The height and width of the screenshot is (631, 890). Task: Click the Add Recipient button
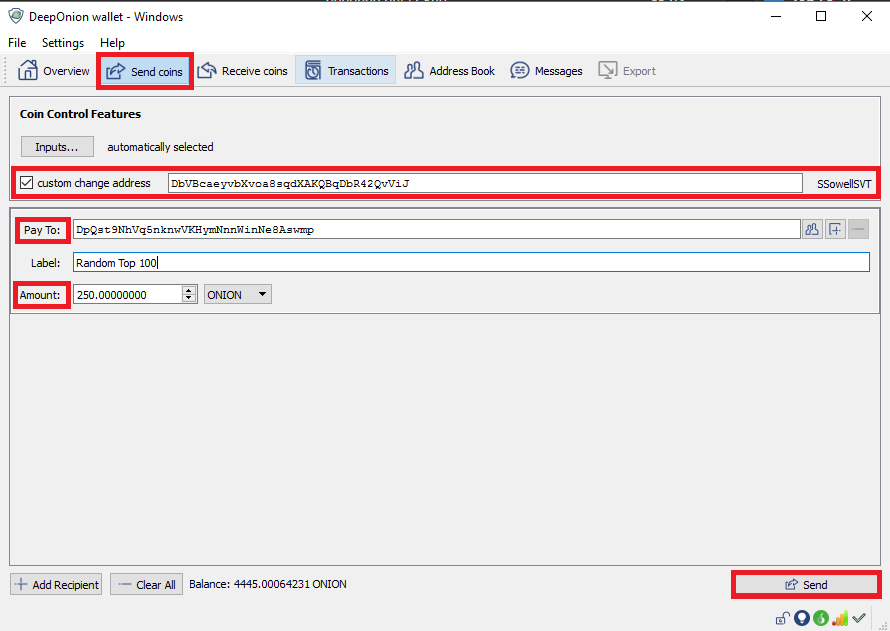56,584
